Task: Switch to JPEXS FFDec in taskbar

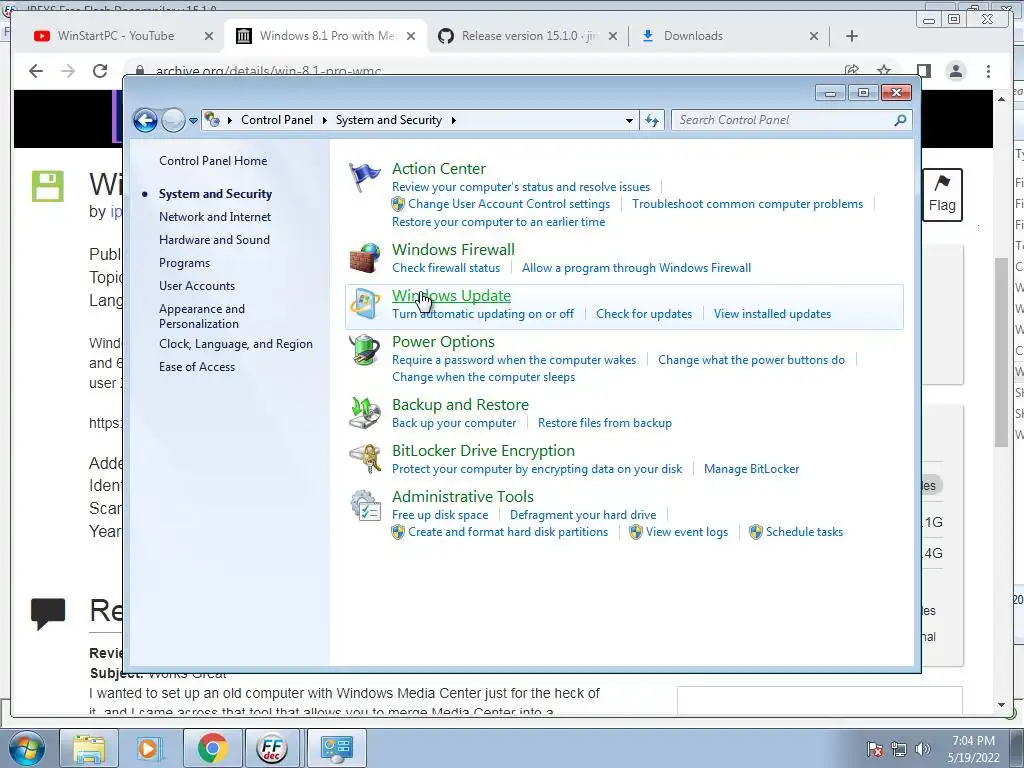Action: 272,748
